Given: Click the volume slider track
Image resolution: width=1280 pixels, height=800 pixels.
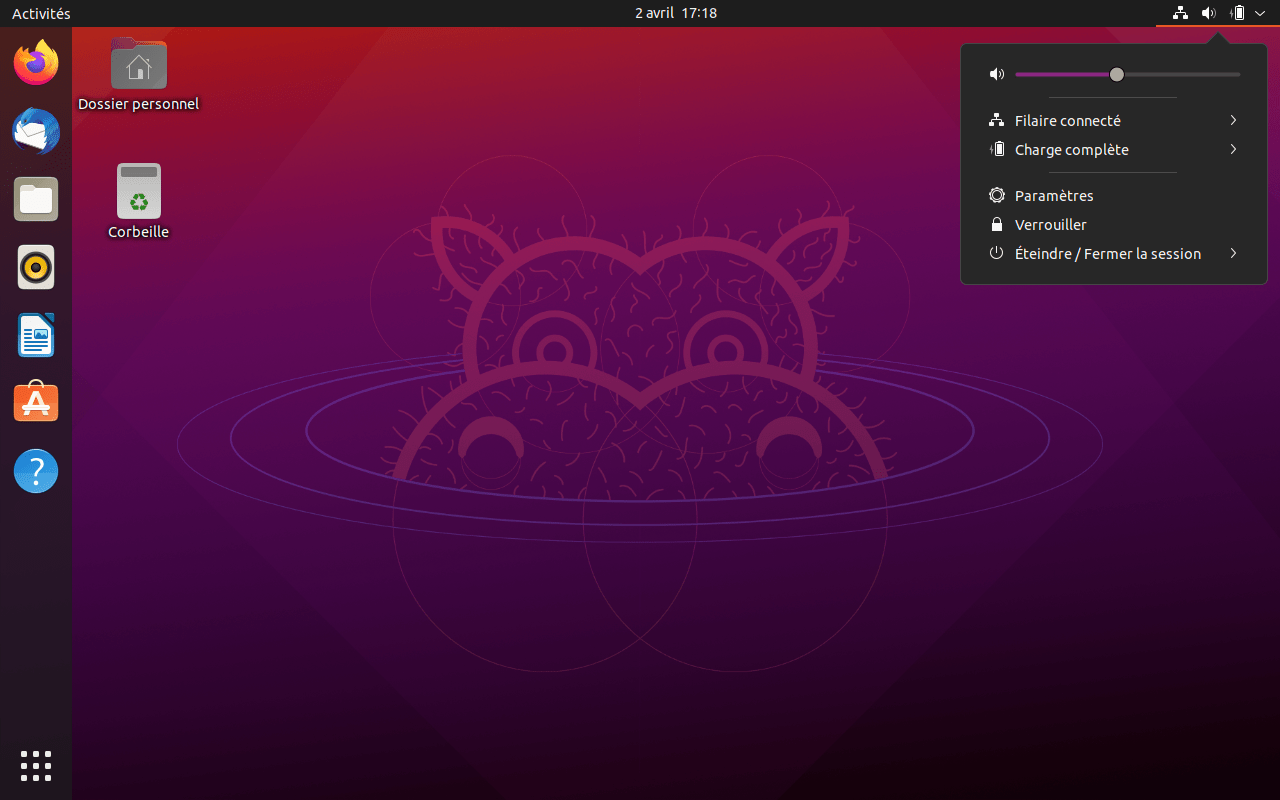Looking at the screenshot, I should click(x=1180, y=75).
